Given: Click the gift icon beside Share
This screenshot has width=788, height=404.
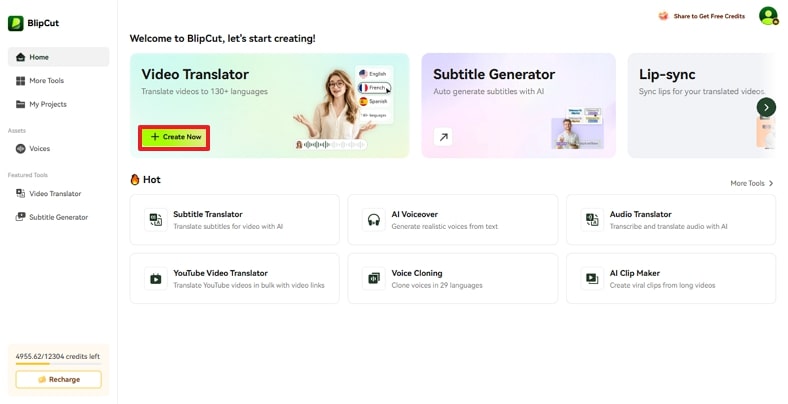Looking at the screenshot, I should 663,16.
